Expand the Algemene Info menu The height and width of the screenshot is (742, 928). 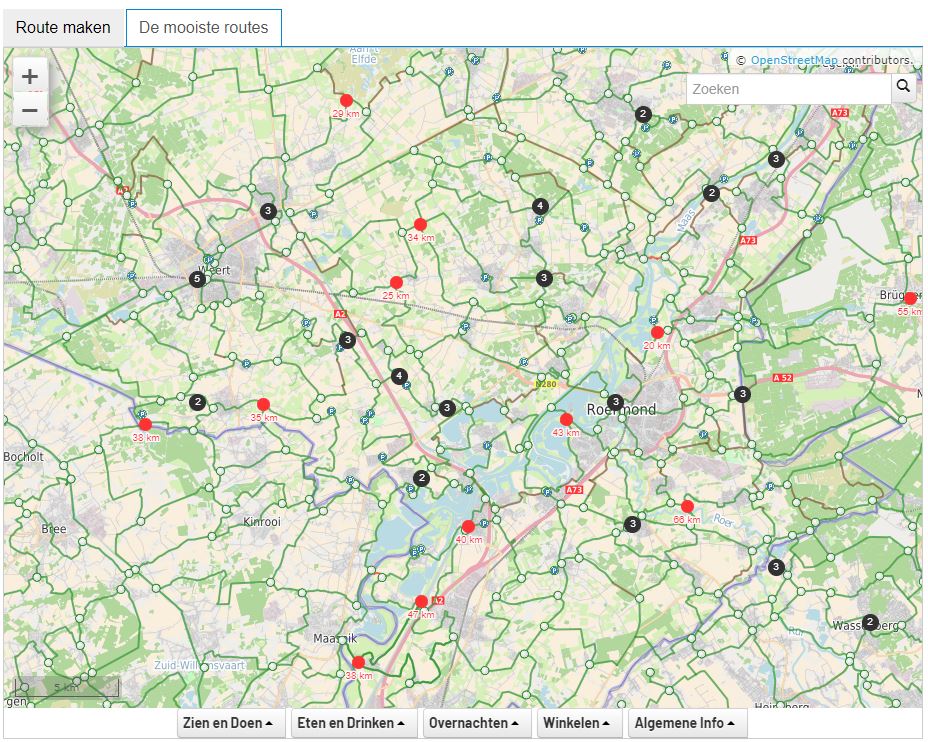(687, 722)
